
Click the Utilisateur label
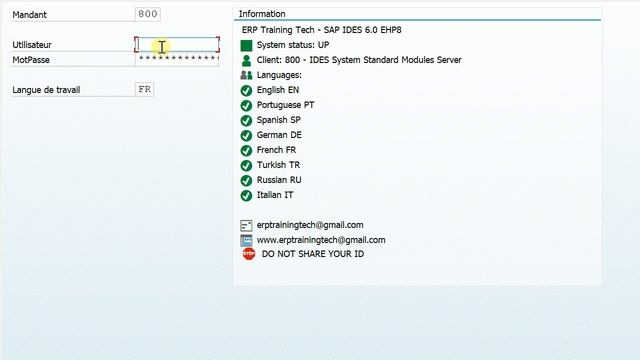coord(32,45)
